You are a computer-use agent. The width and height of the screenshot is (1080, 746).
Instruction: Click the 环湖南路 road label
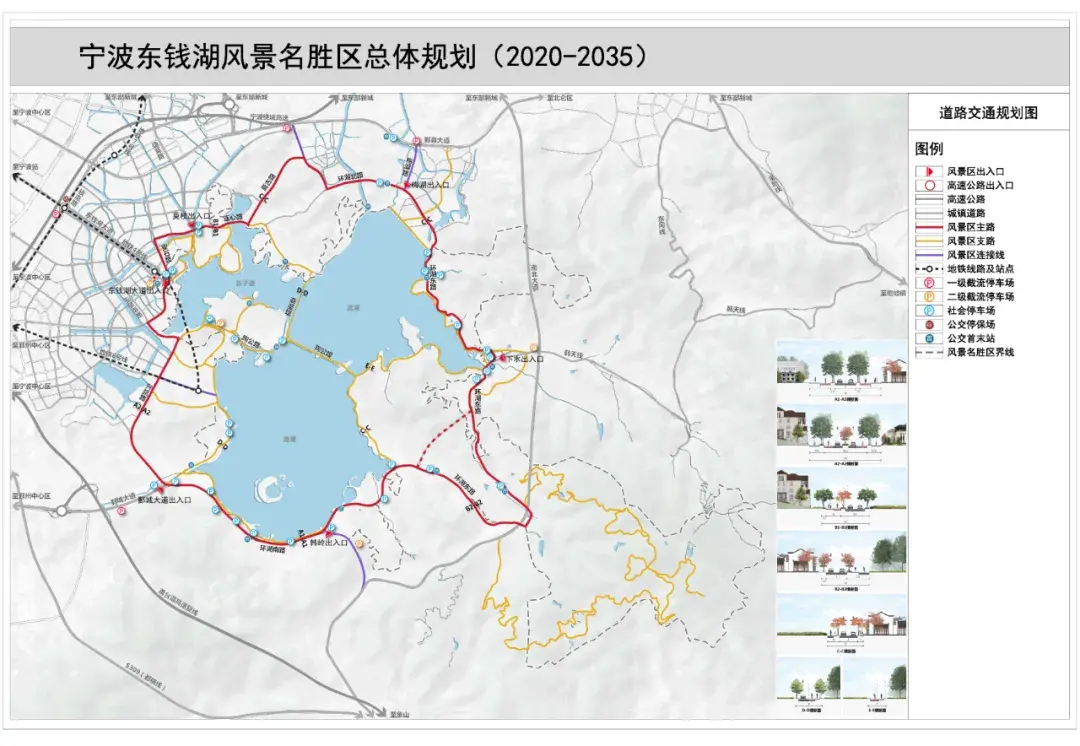tap(272, 549)
